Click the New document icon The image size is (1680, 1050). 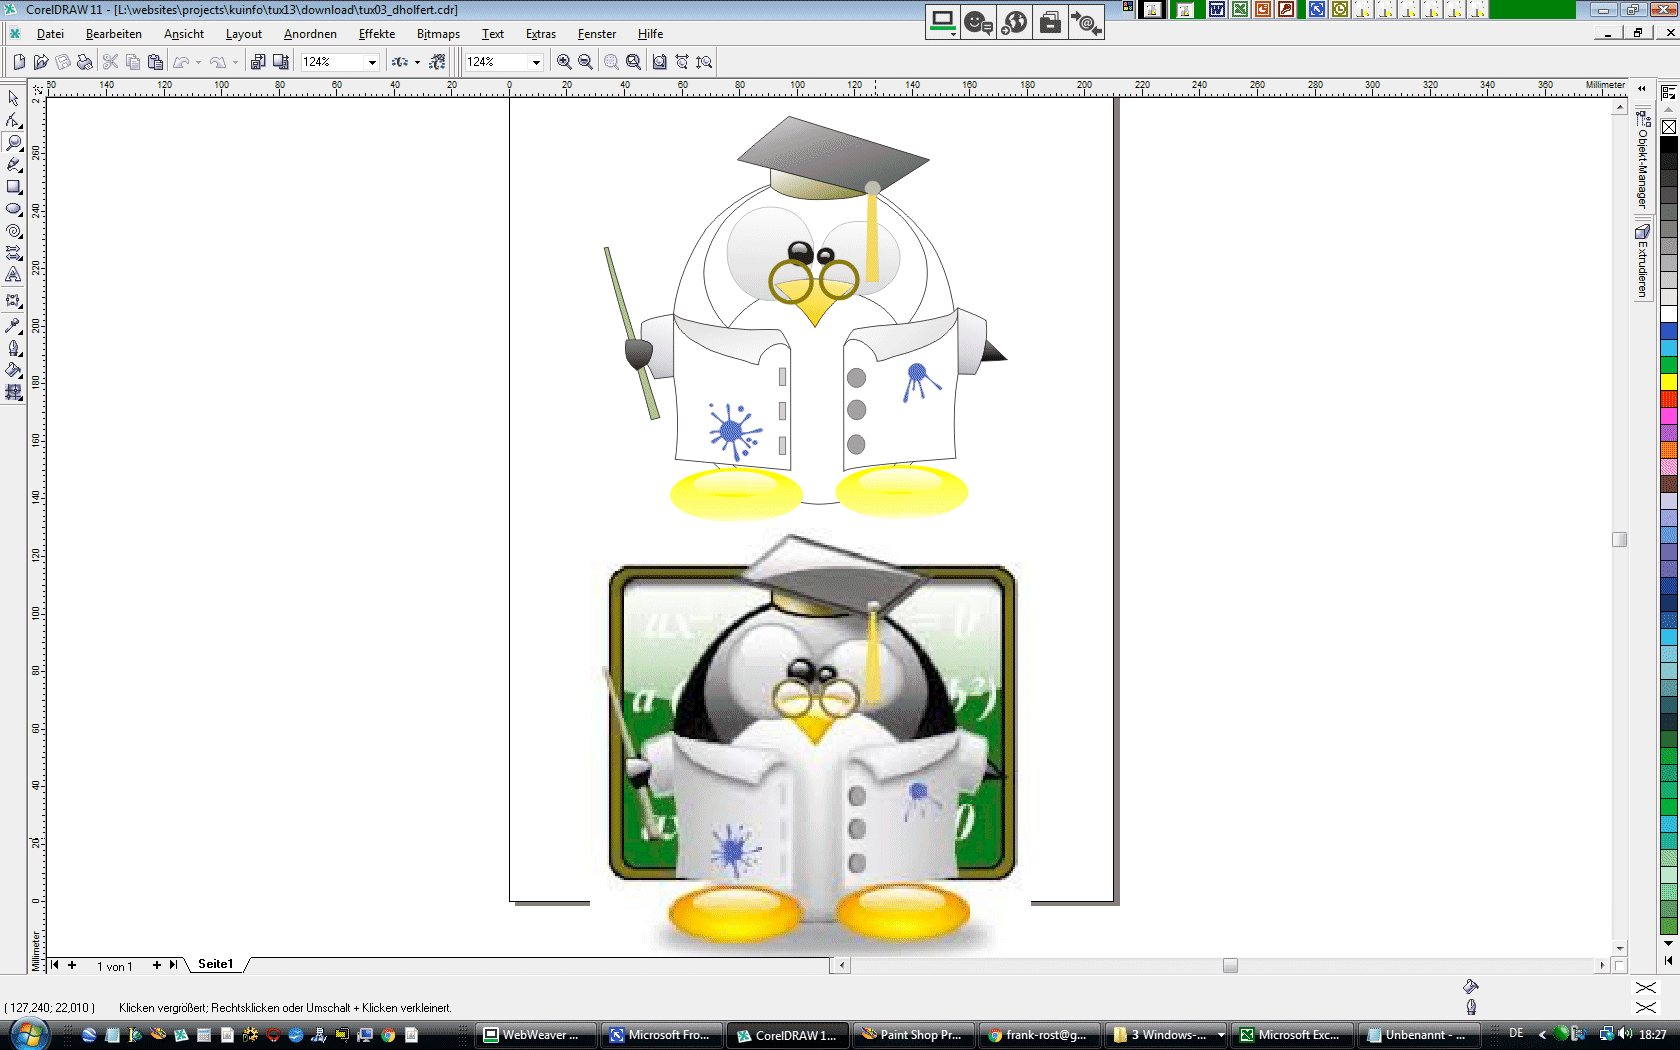click(19, 62)
